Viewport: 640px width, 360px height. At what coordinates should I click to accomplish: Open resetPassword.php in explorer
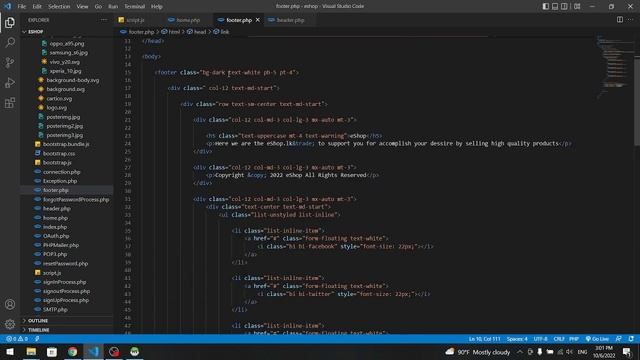coord(65,264)
